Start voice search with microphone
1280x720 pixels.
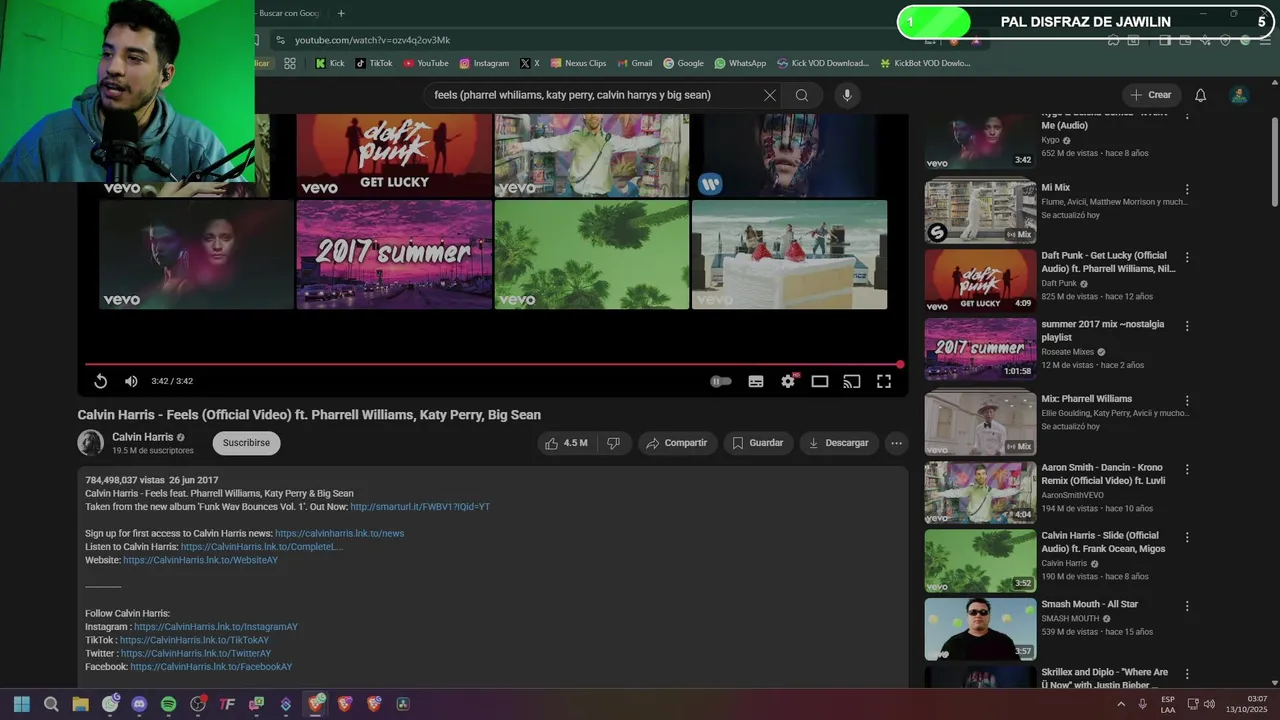pyautogui.click(x=847, y=95)
